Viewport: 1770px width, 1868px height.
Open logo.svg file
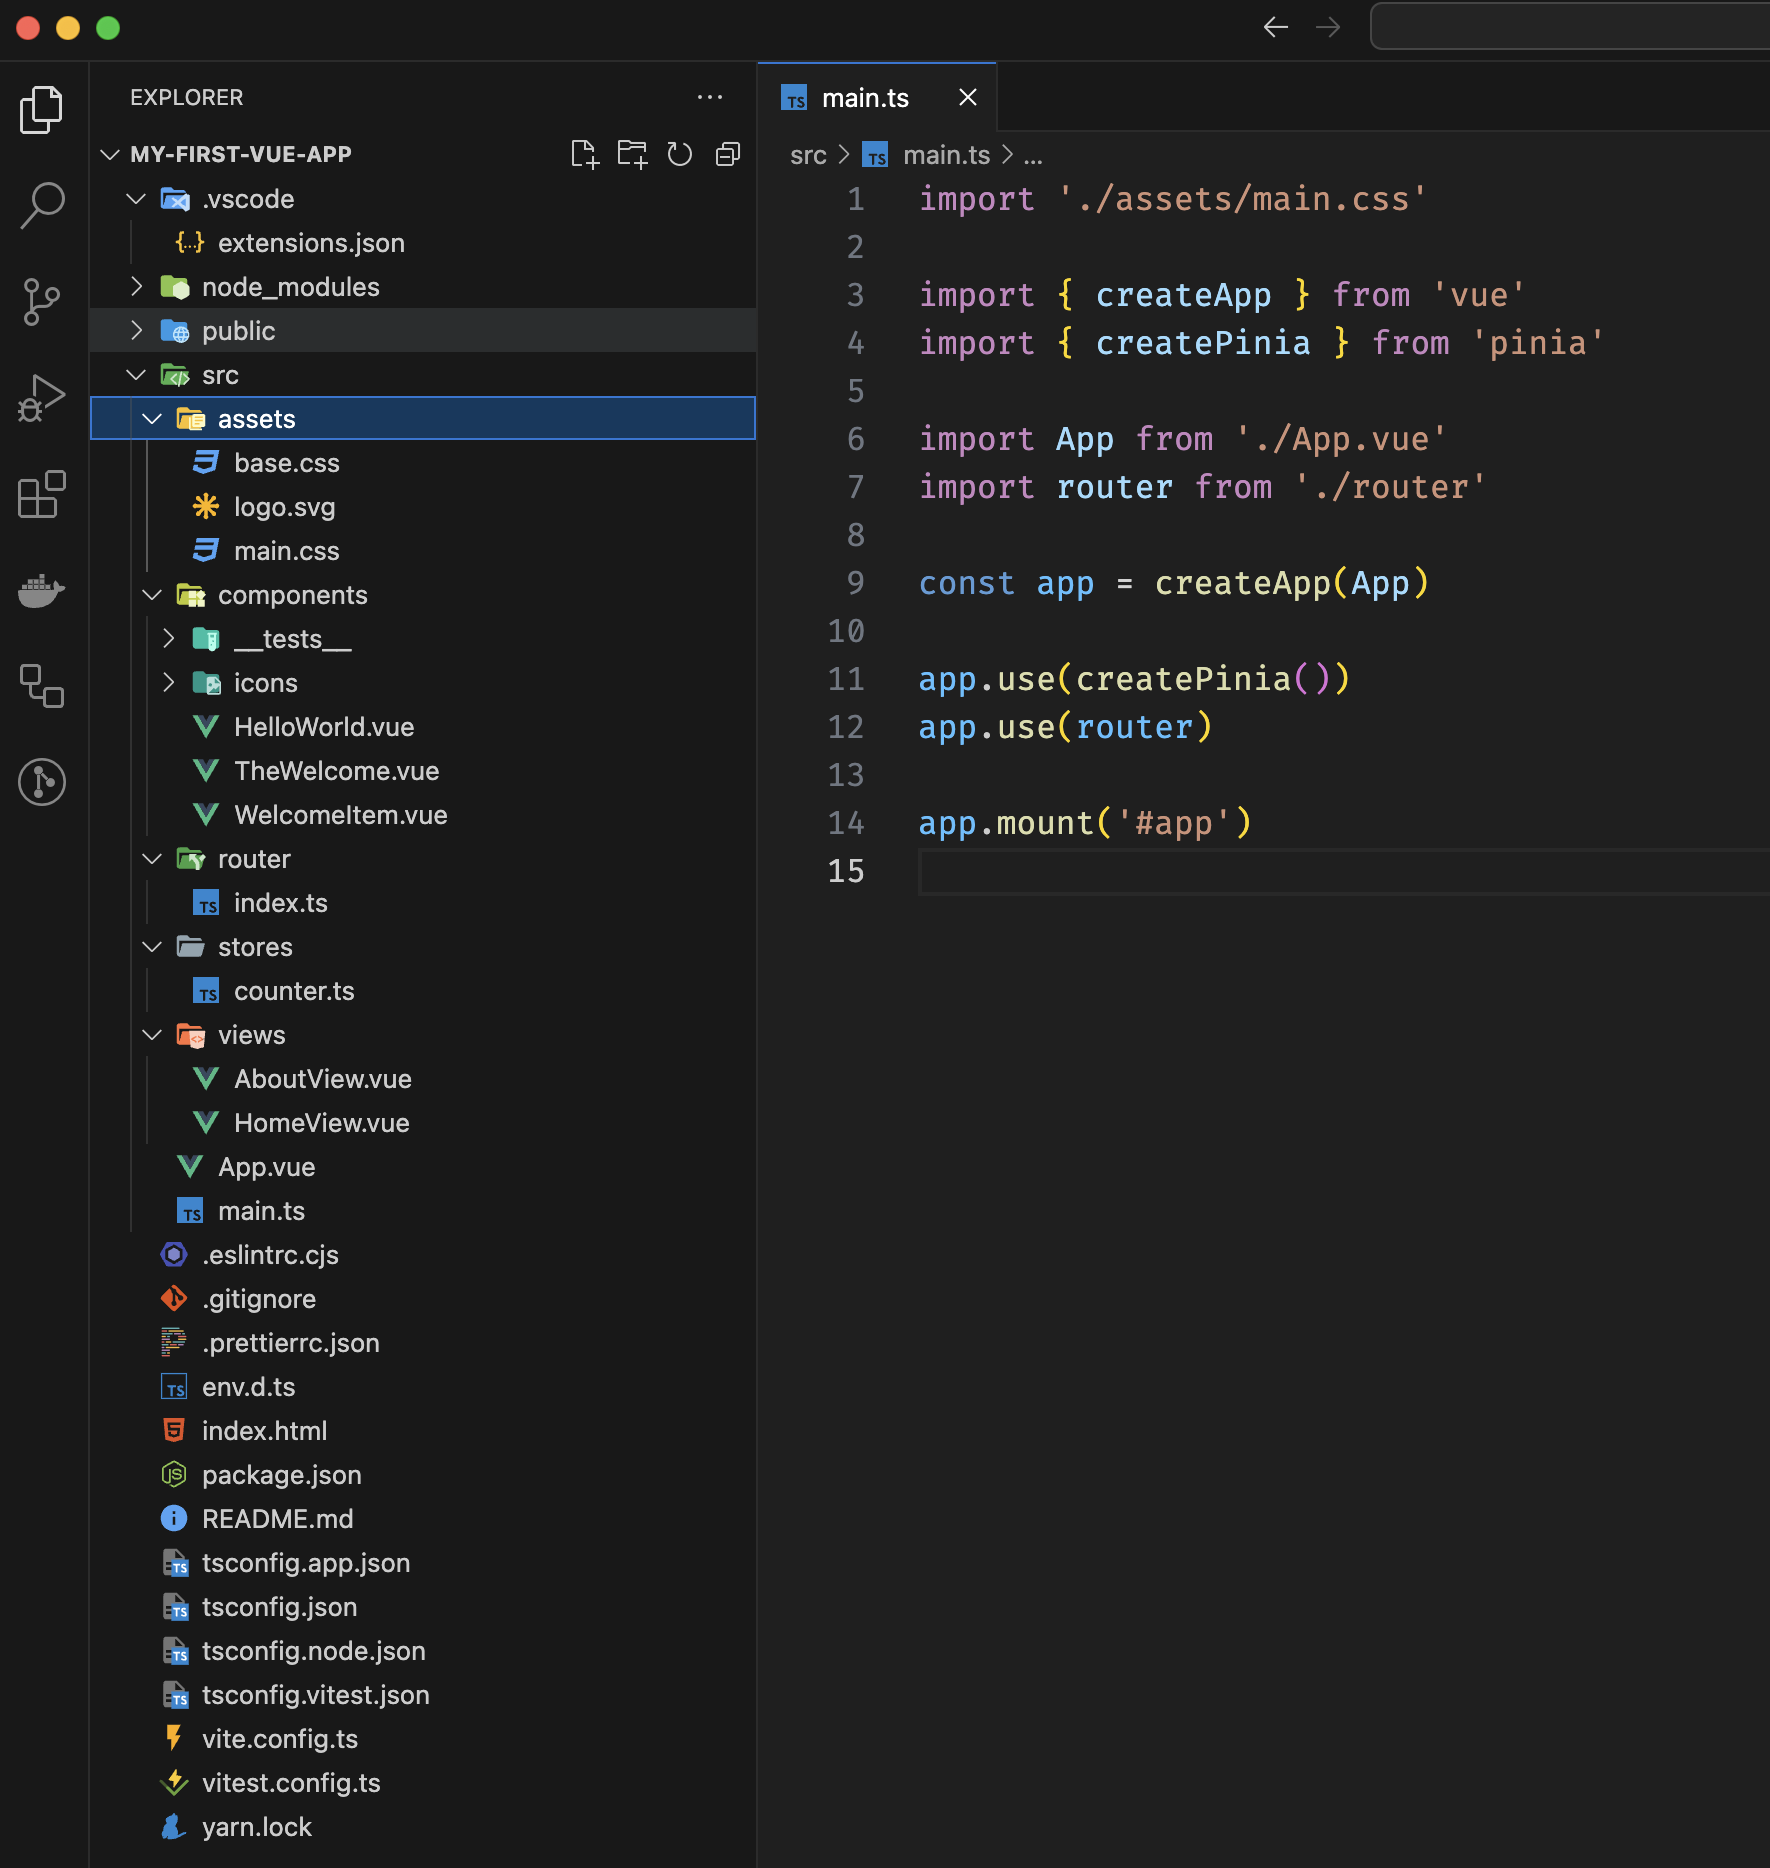point(423,507)
